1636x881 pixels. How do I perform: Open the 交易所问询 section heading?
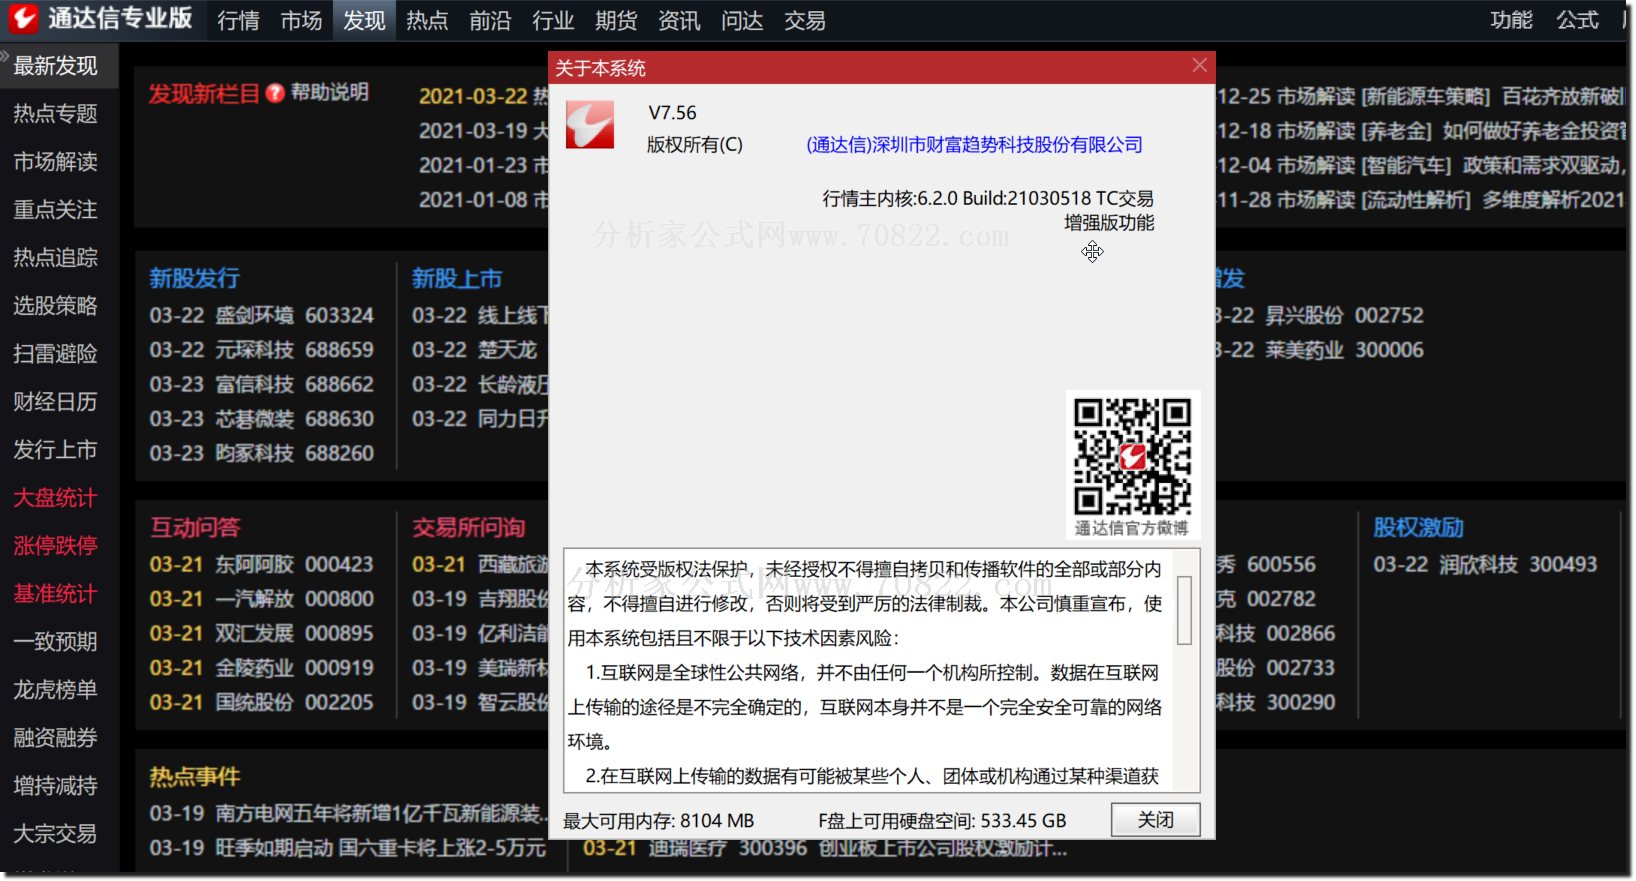point(469,528)
